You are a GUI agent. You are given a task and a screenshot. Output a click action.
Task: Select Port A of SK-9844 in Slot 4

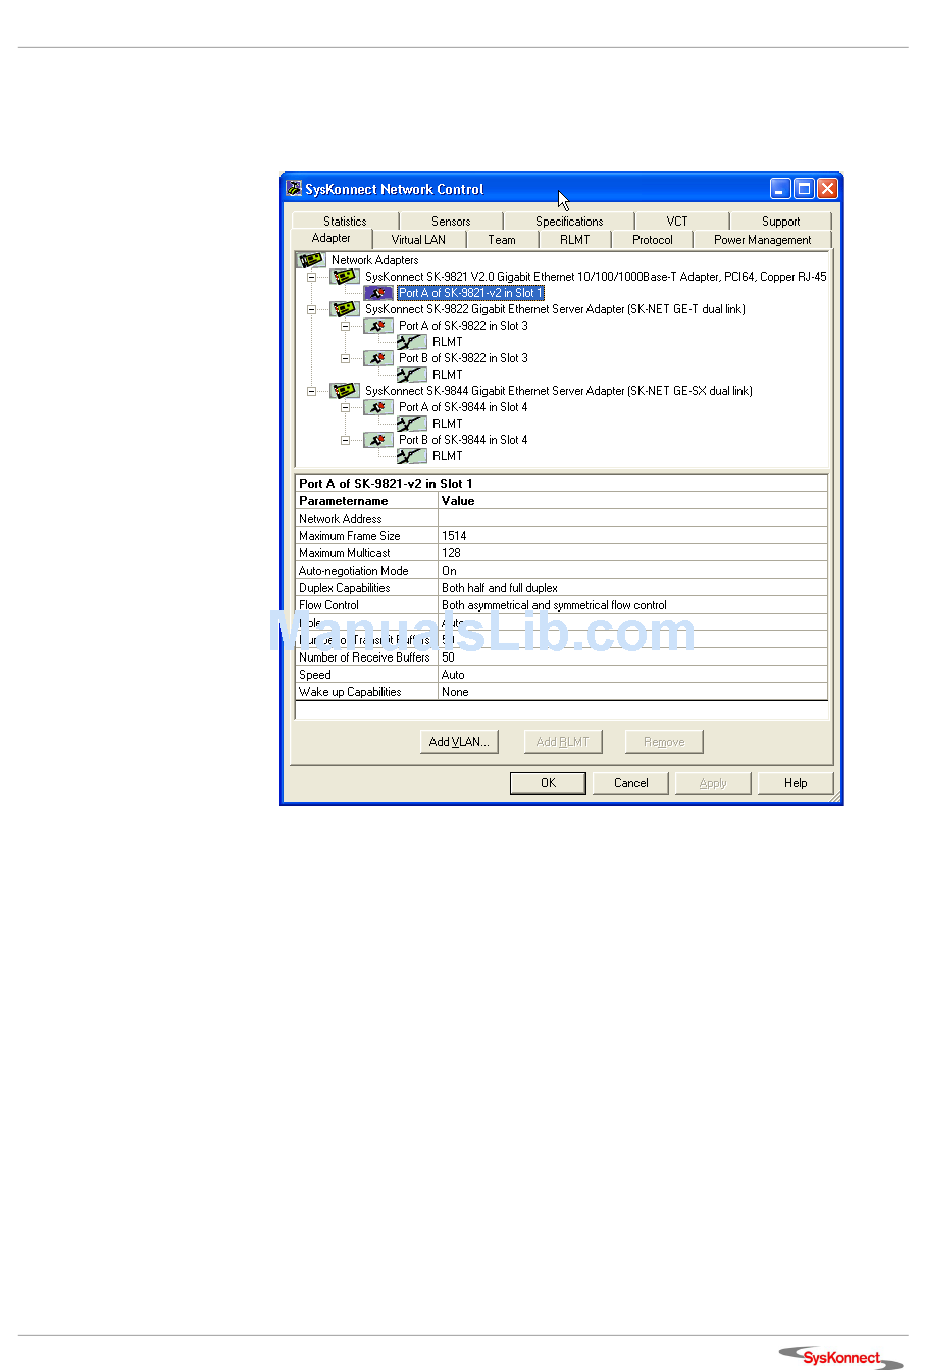click(462, 407)
